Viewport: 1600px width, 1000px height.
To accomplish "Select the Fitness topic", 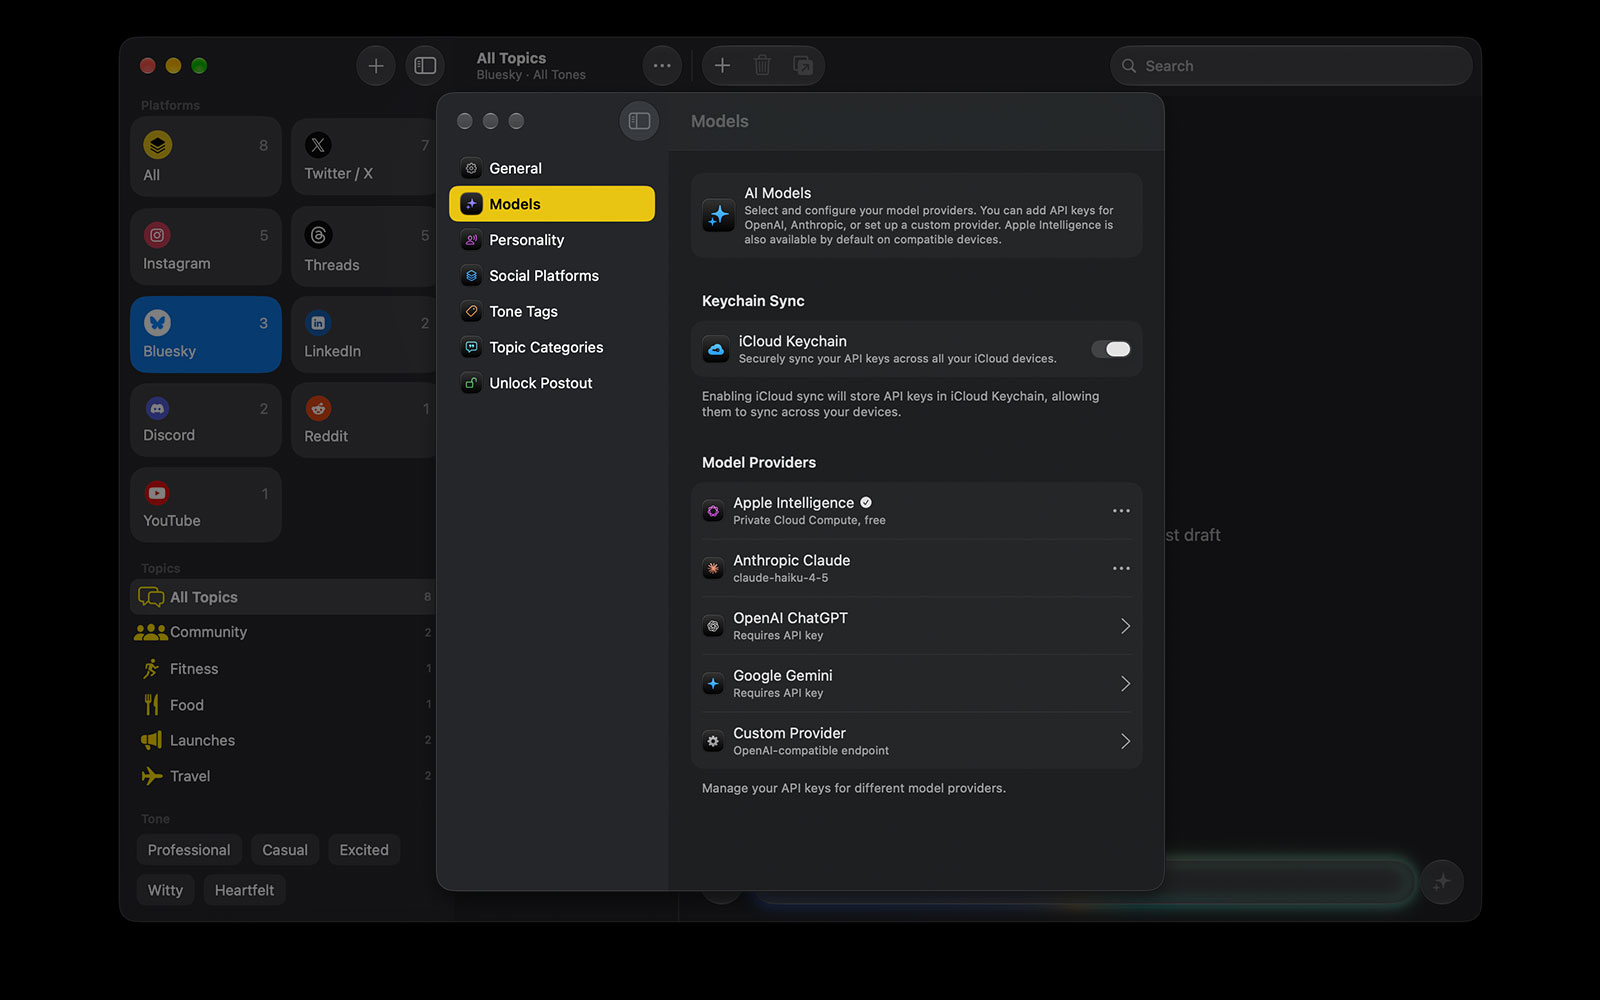I will (x=283, y=669).
